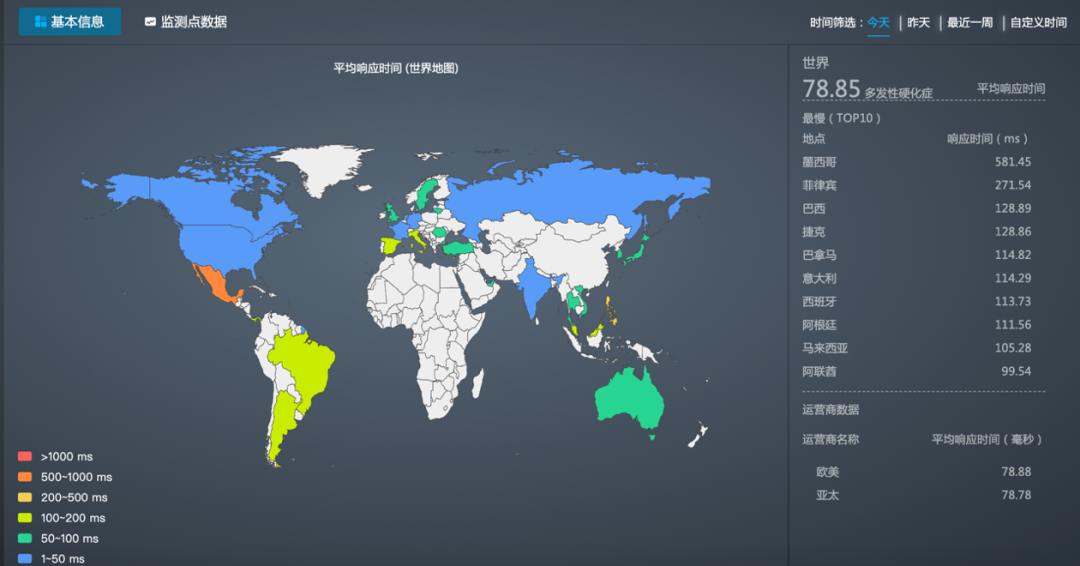Click the red >1000 ms legend swatch

(x=25, y=456)
